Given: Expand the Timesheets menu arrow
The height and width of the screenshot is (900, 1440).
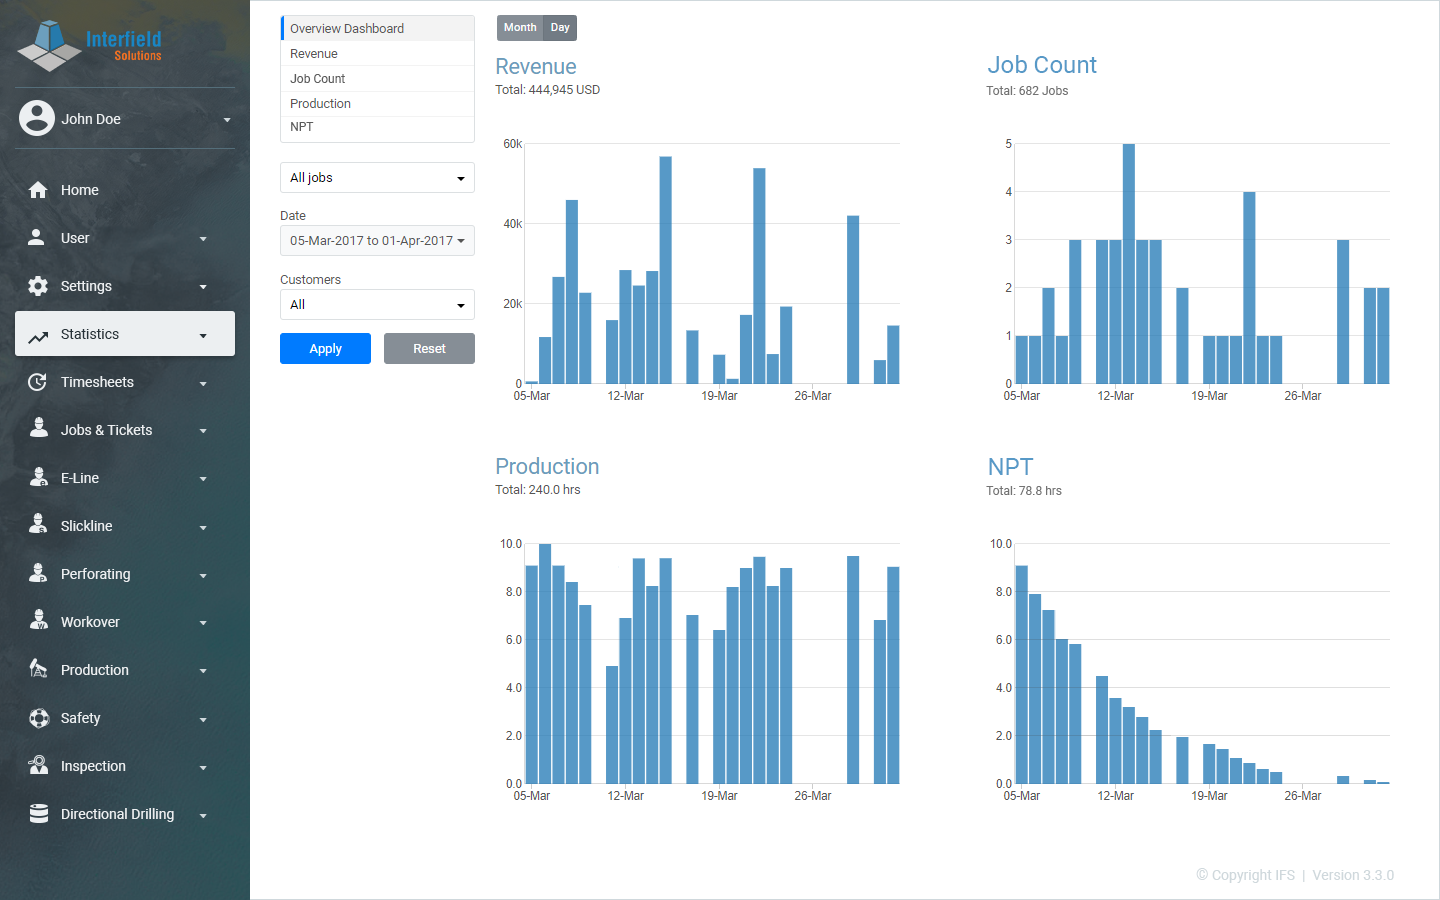Looking at the screenshot, I should (x=203, y=384).
